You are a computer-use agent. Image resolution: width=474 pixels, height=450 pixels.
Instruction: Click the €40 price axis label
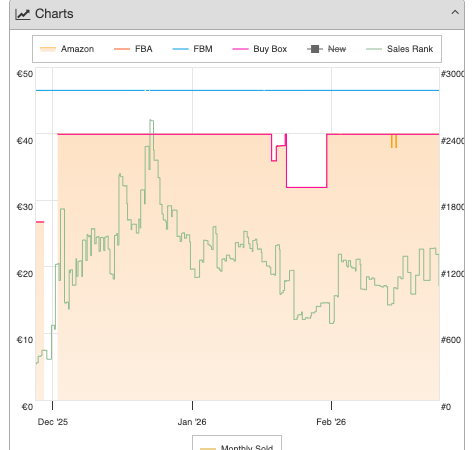[x=25, y=141]
